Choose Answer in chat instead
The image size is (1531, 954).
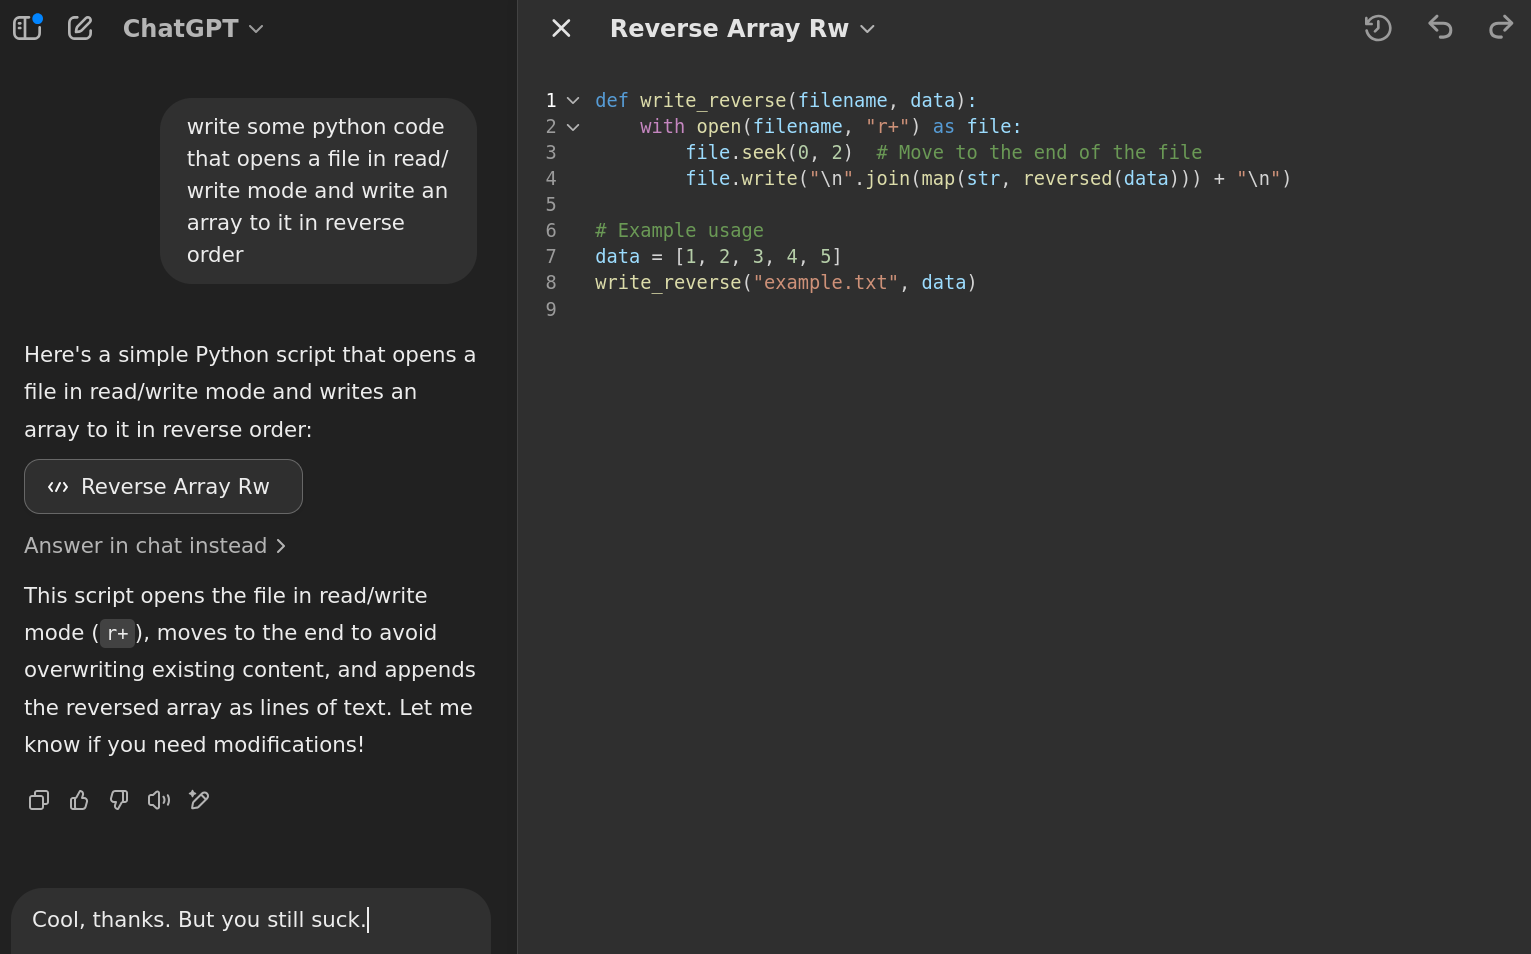pyautogui.click(x=155, y=546)
